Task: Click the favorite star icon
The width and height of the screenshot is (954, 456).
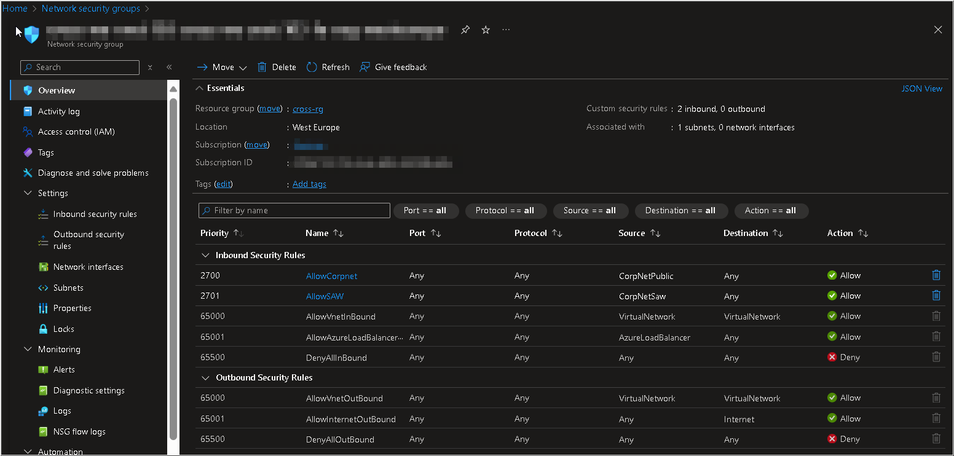Action: click(x=485, y=30)
